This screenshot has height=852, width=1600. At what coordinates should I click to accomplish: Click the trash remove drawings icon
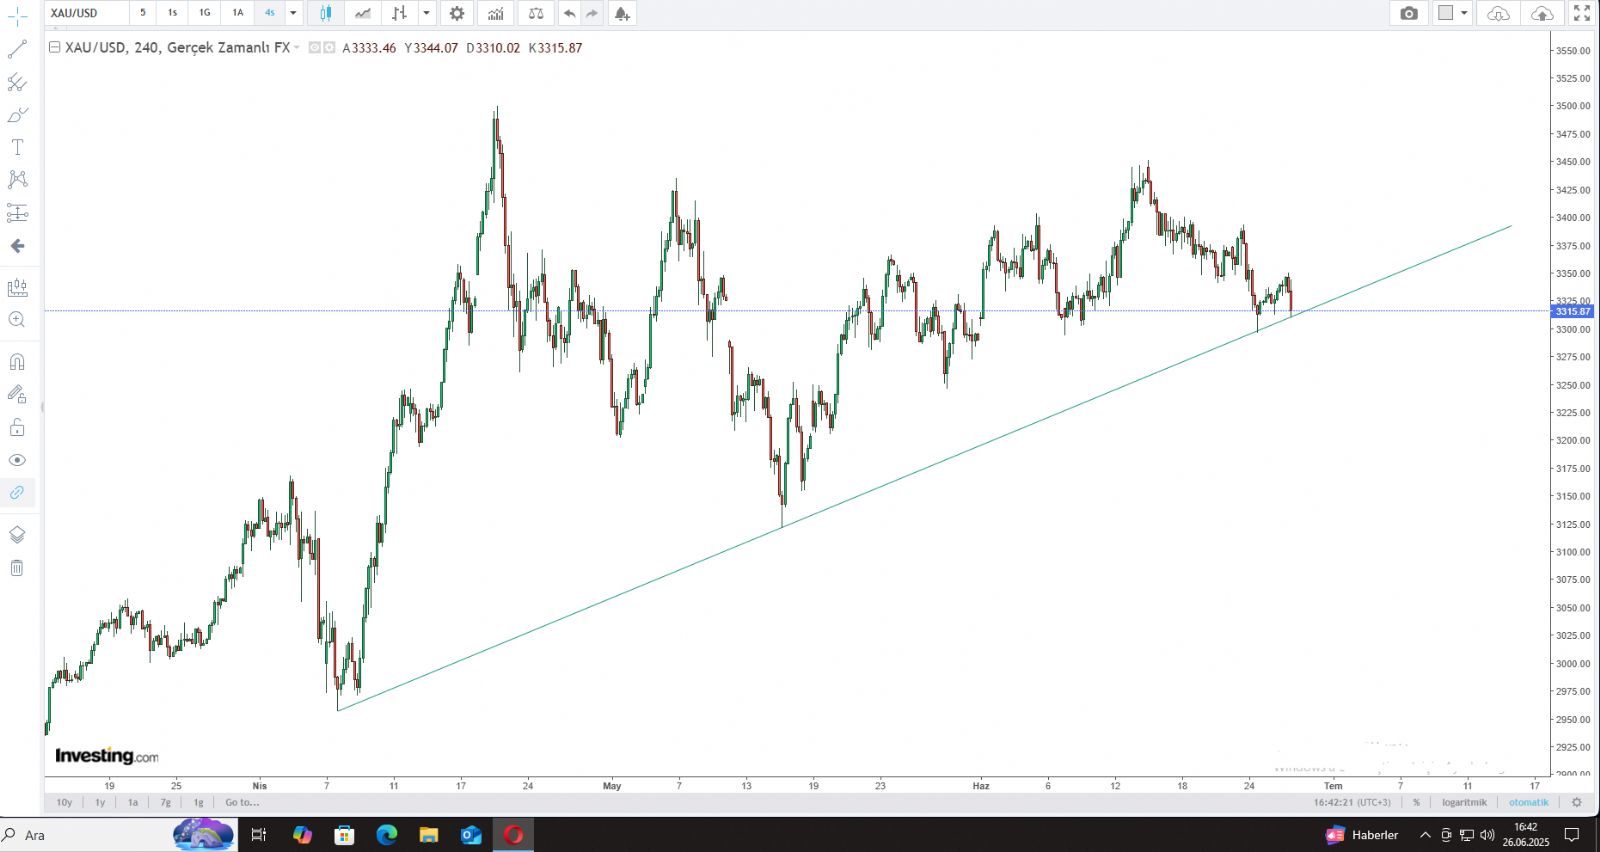tap(17, 568)
